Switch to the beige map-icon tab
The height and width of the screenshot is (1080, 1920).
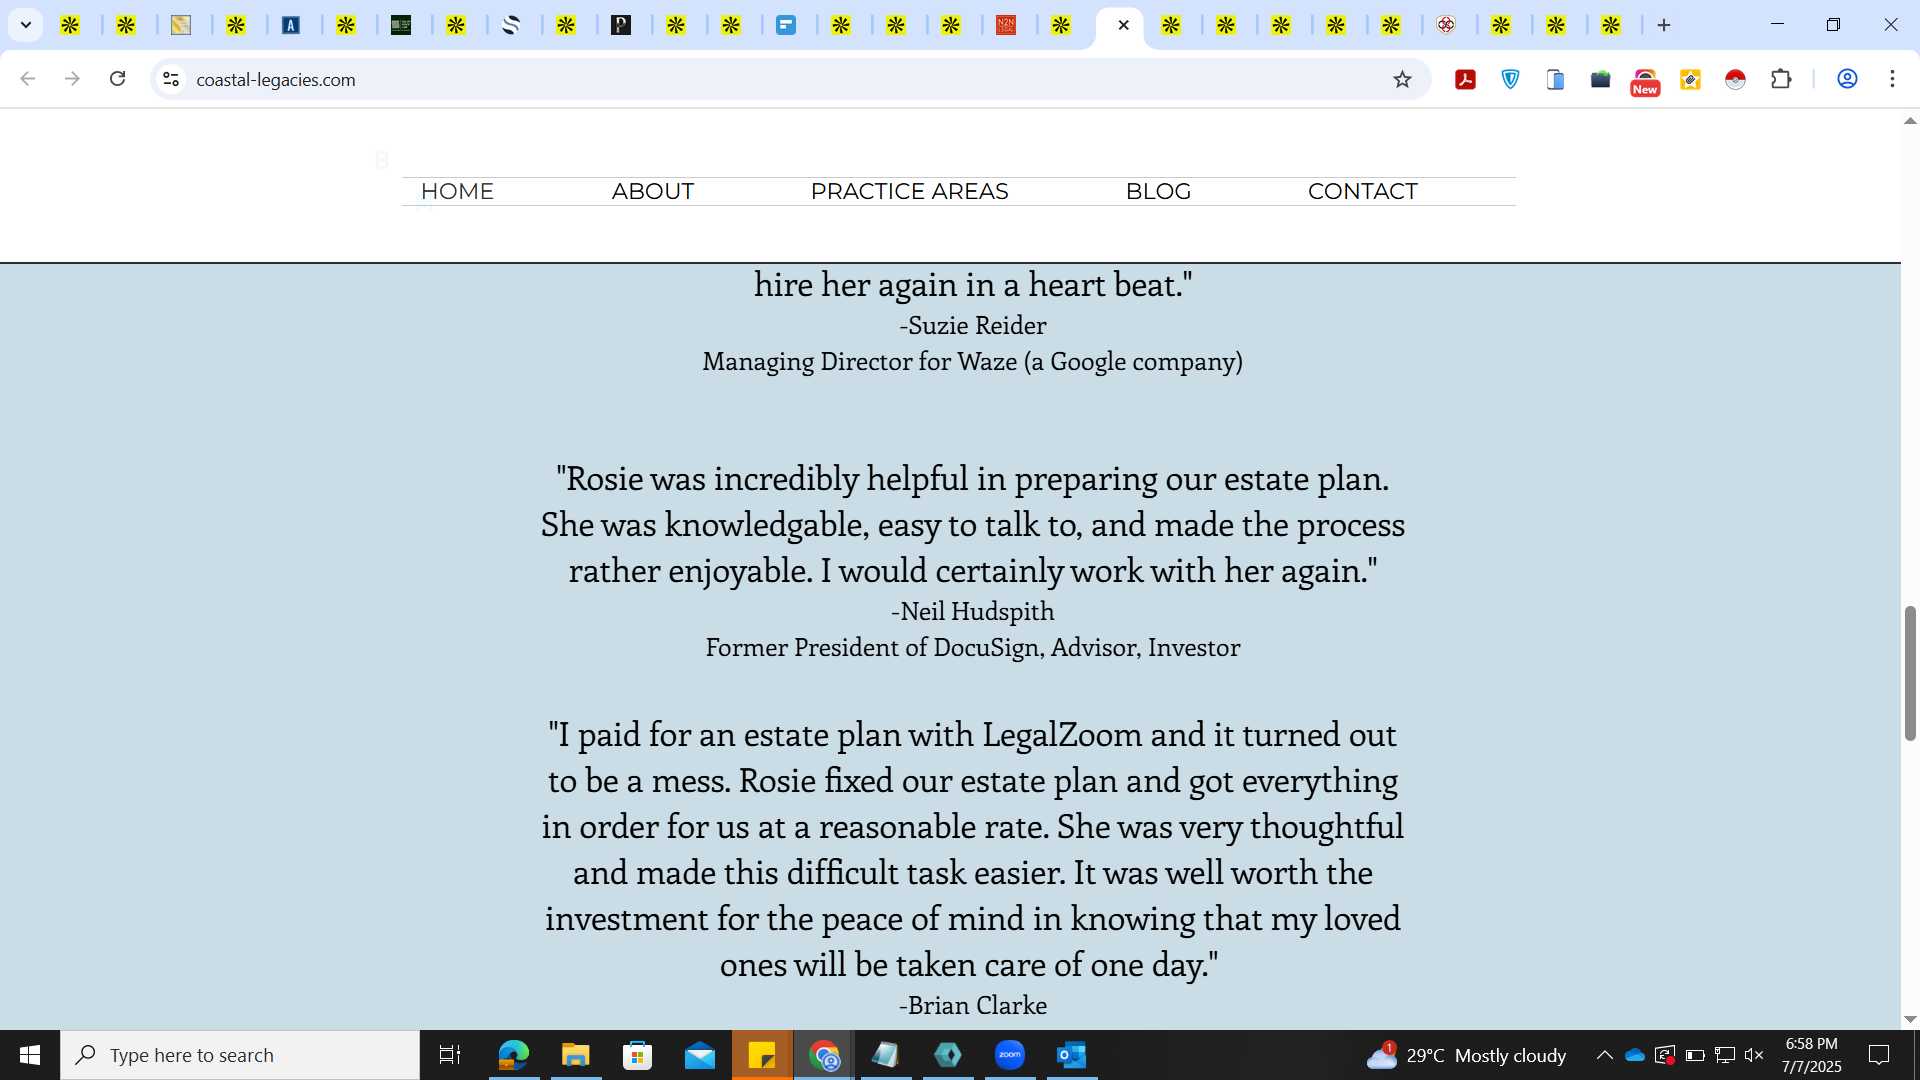coord(181,26)
